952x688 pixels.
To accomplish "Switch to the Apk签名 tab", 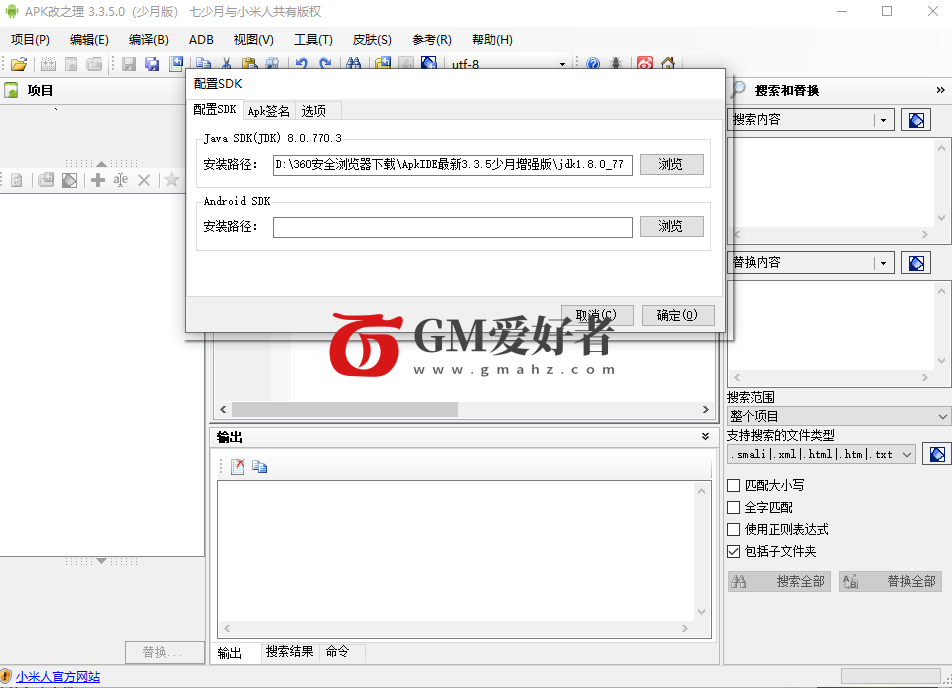I will 269,111.
